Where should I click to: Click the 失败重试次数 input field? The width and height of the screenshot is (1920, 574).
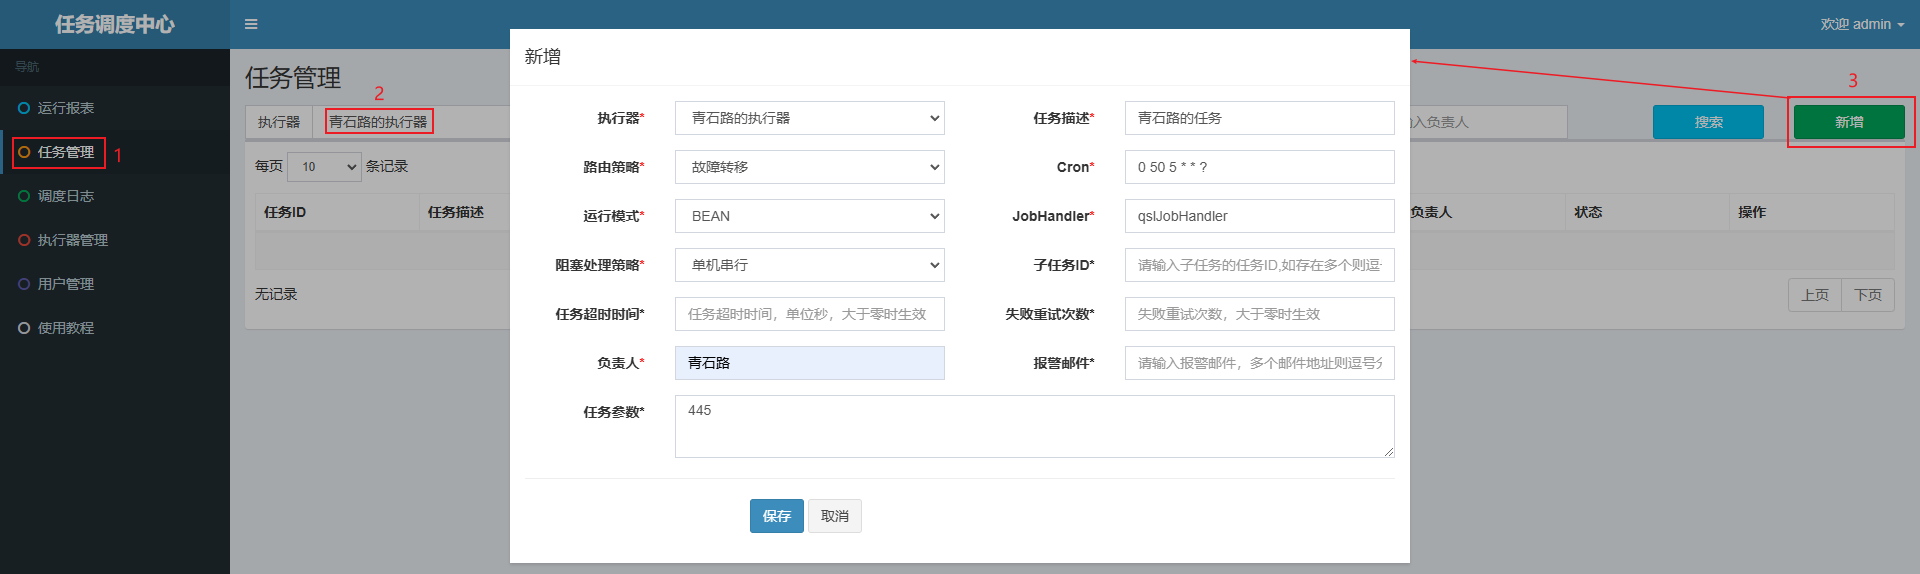point(1260,314)
